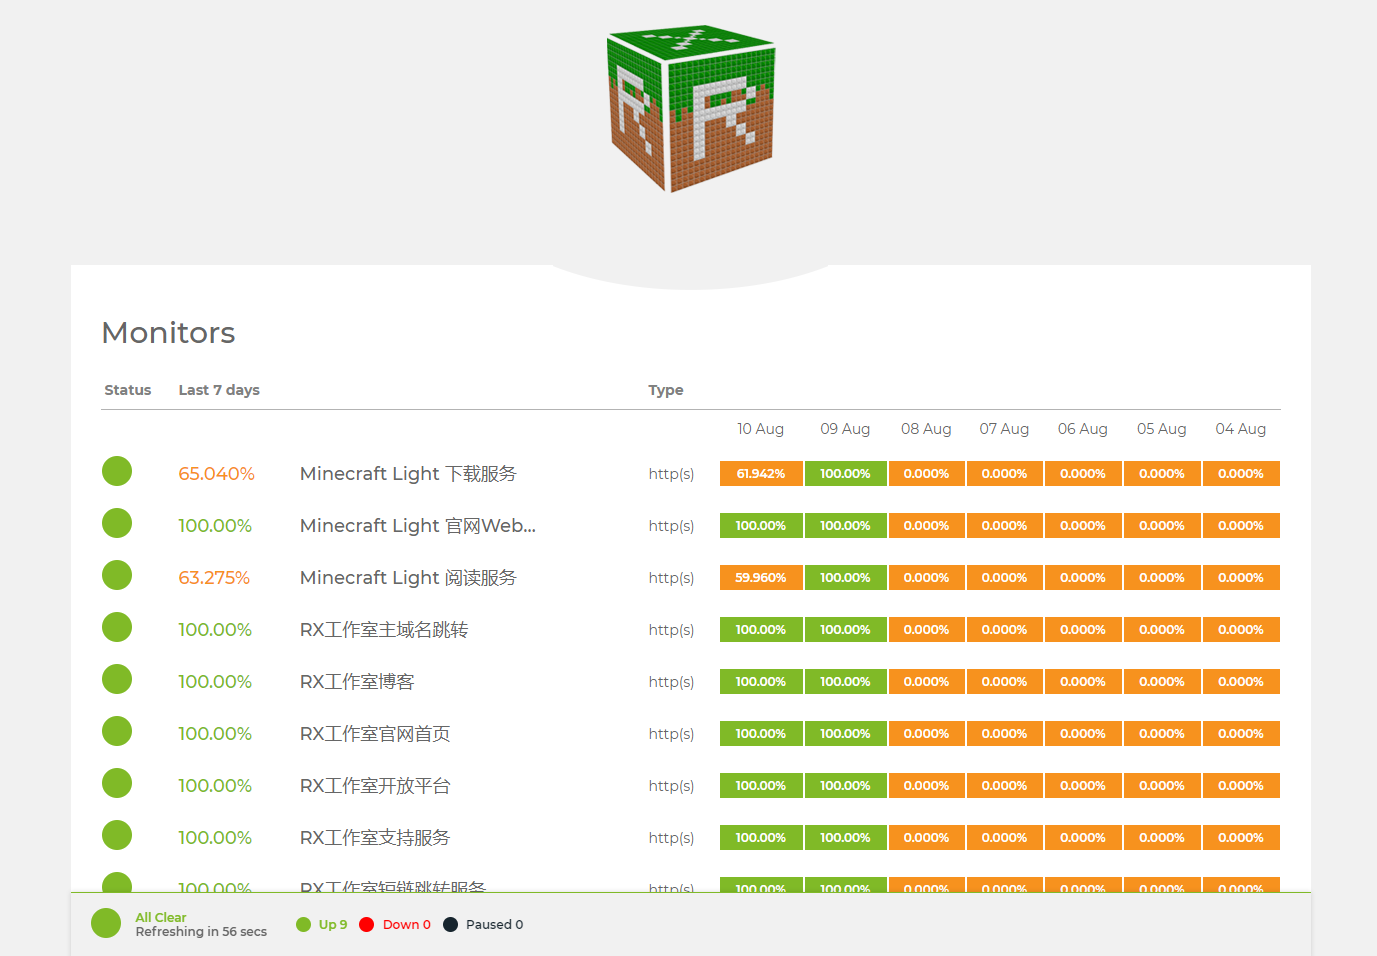Screen dimensions: 1377x956
Task: Open the Minecraft Light 下载服务 monitor
Action: point(408,474)
